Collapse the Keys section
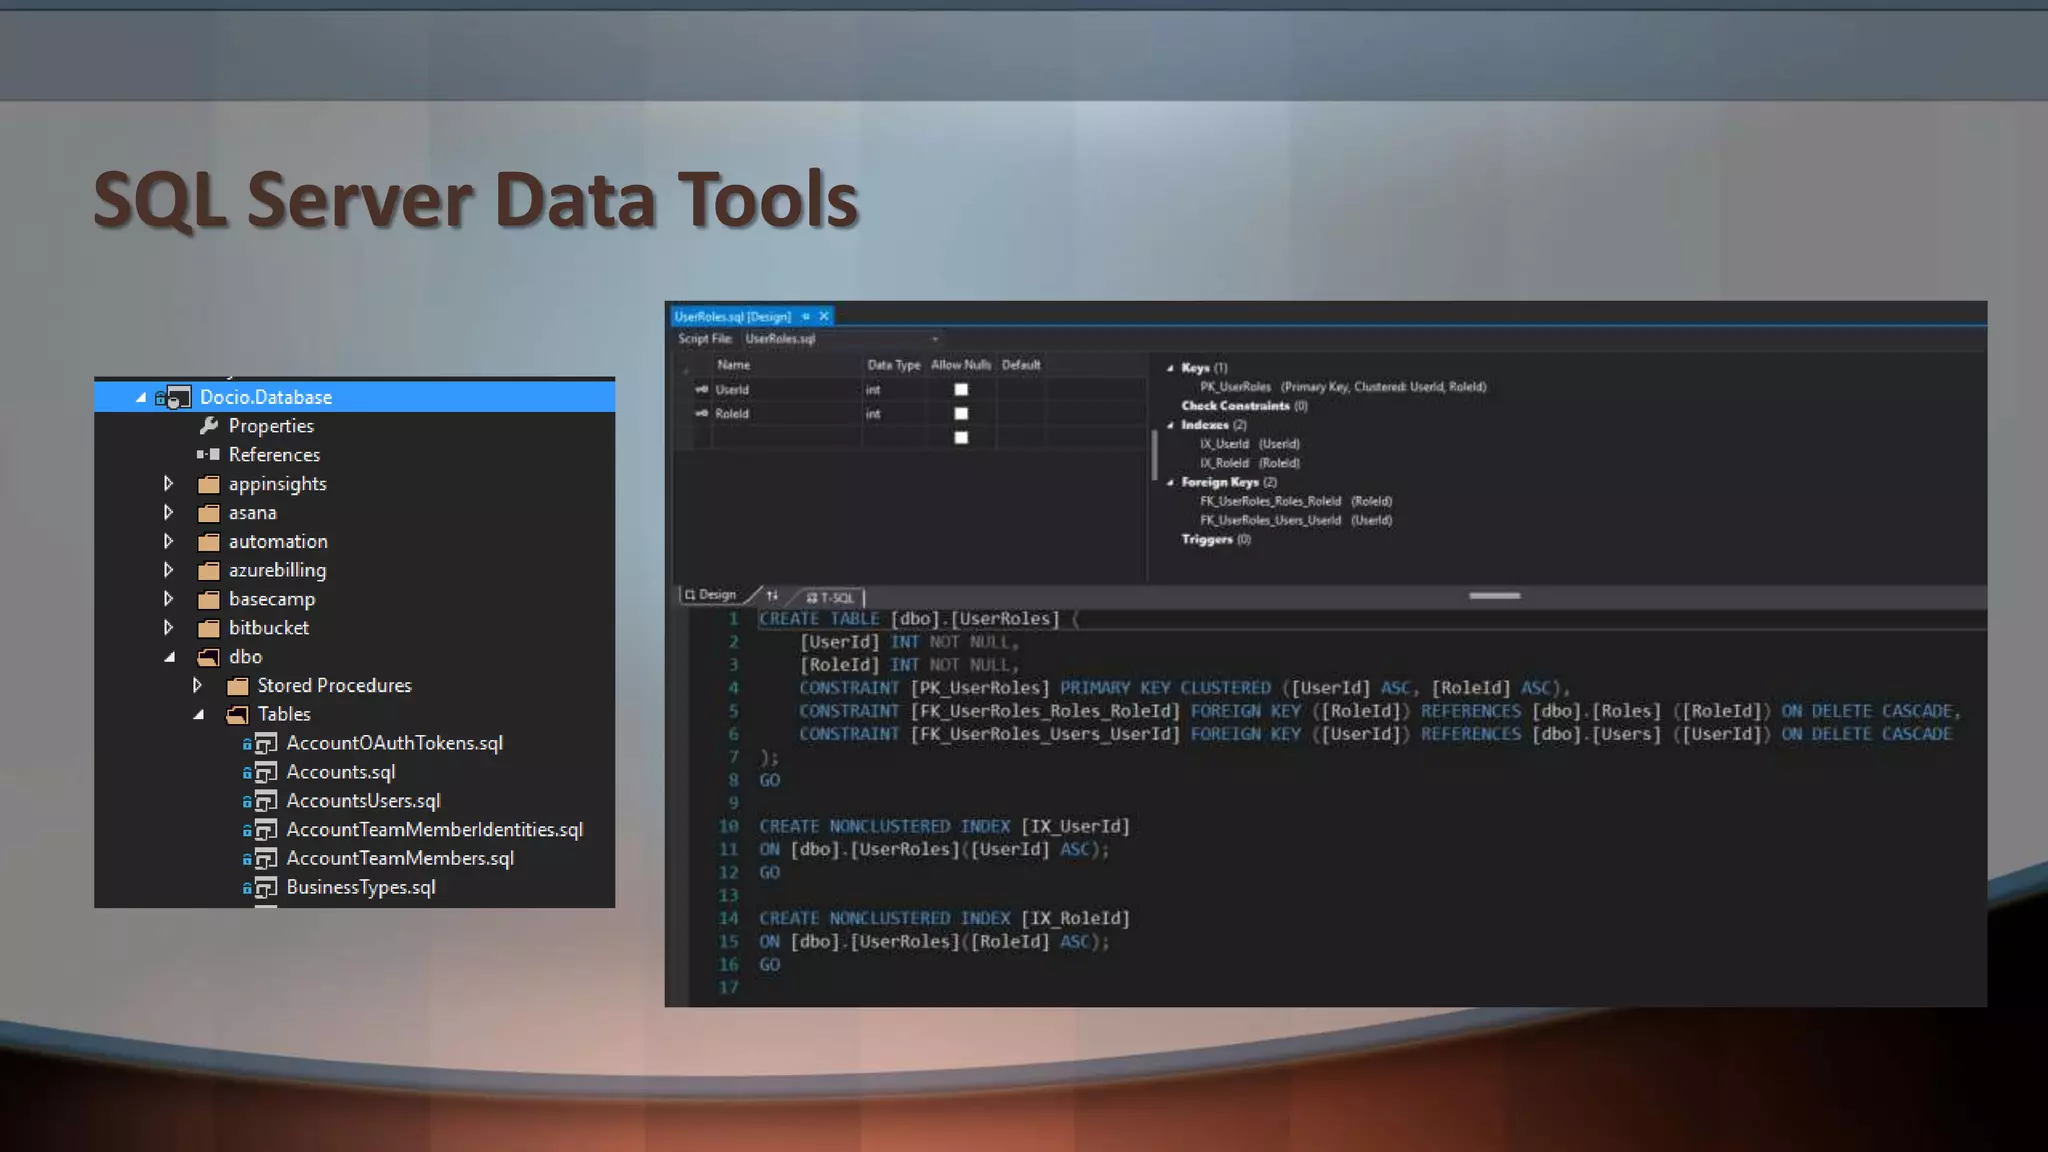2048x1152 pixels. (1170, 368)
